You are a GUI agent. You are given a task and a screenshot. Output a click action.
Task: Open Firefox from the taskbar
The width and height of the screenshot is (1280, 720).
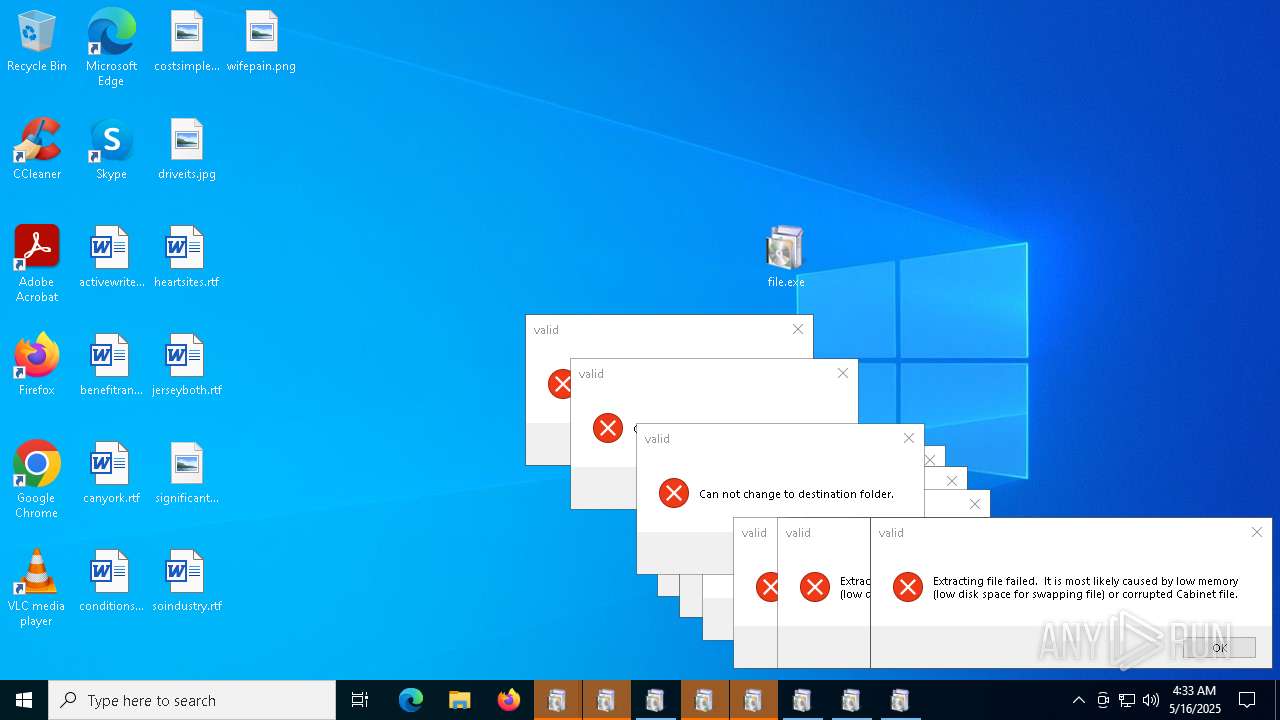point(509,700)
